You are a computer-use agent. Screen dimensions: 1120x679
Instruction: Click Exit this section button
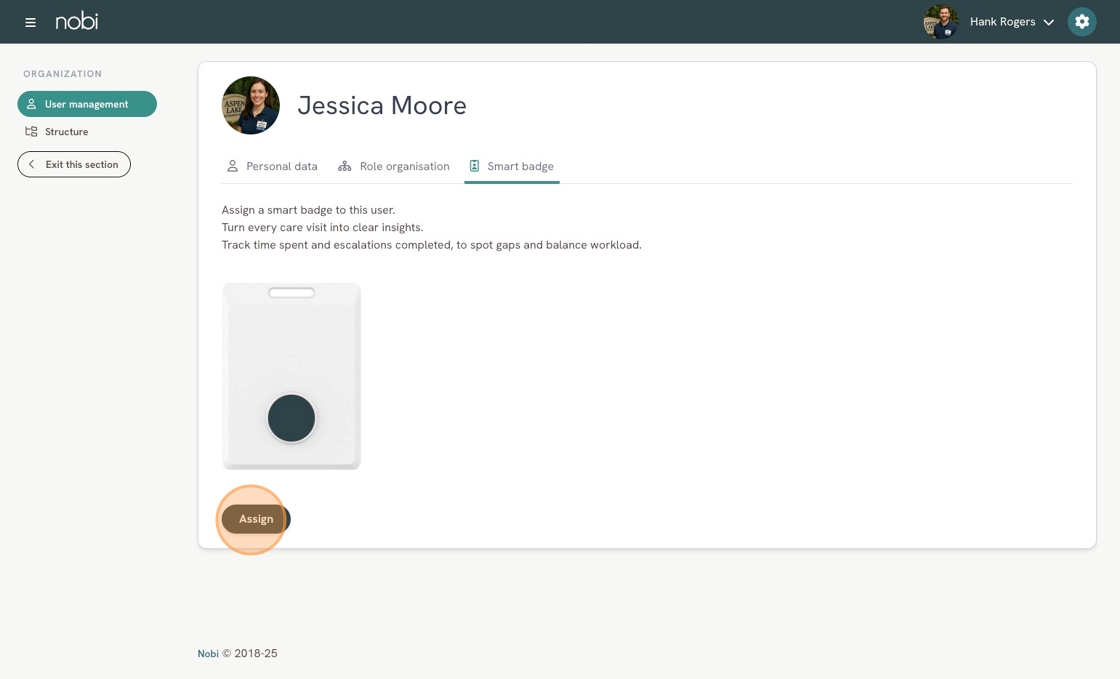coord(74,164)
